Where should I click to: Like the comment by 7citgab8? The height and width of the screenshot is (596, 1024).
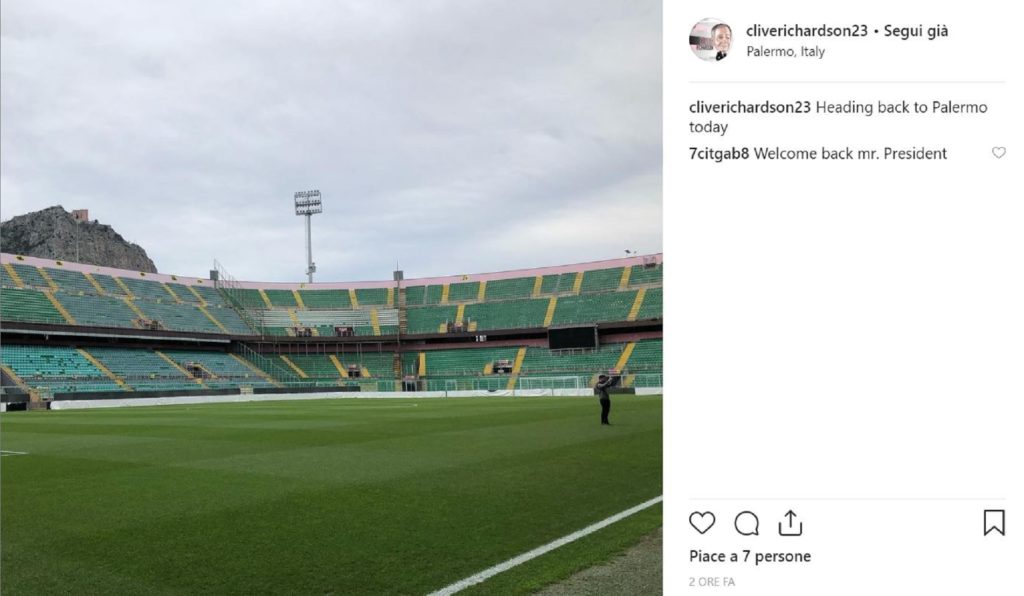coord(998,153)
